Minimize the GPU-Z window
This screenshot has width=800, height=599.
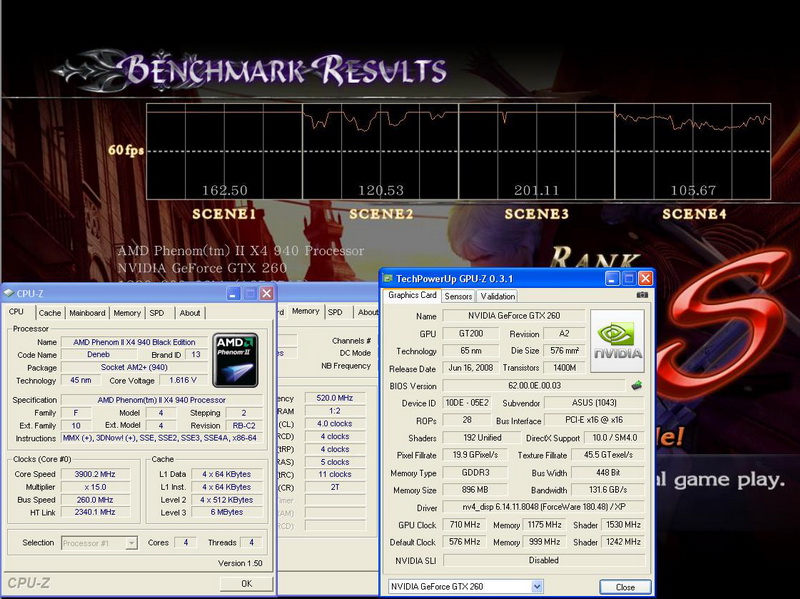[x=612, y=279]
